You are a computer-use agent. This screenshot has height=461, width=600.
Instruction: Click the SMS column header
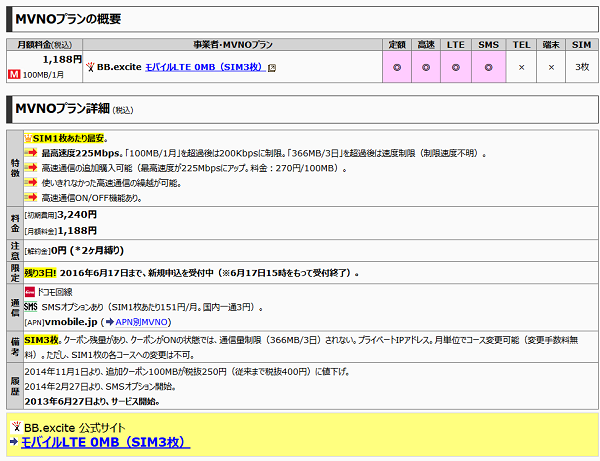(489, 44)
